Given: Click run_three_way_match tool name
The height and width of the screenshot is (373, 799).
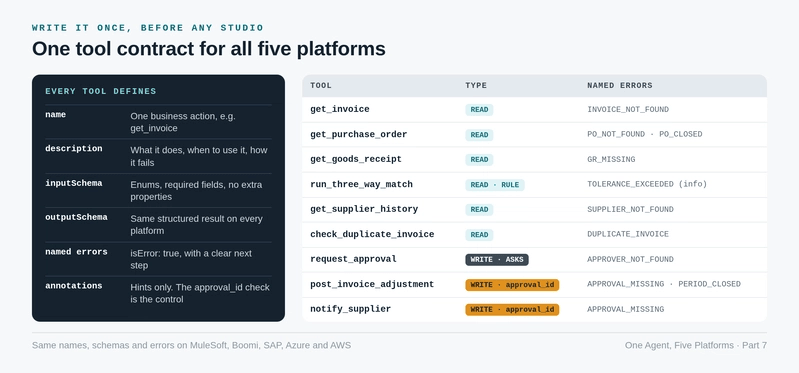Looking at the screenshot, I should pyautogui.click(x=361, y=184).
